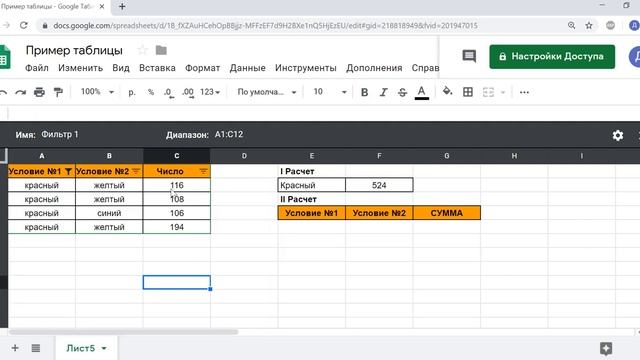Activate the paint format roller tool
The image size is (640, 360).
[58, 92]
